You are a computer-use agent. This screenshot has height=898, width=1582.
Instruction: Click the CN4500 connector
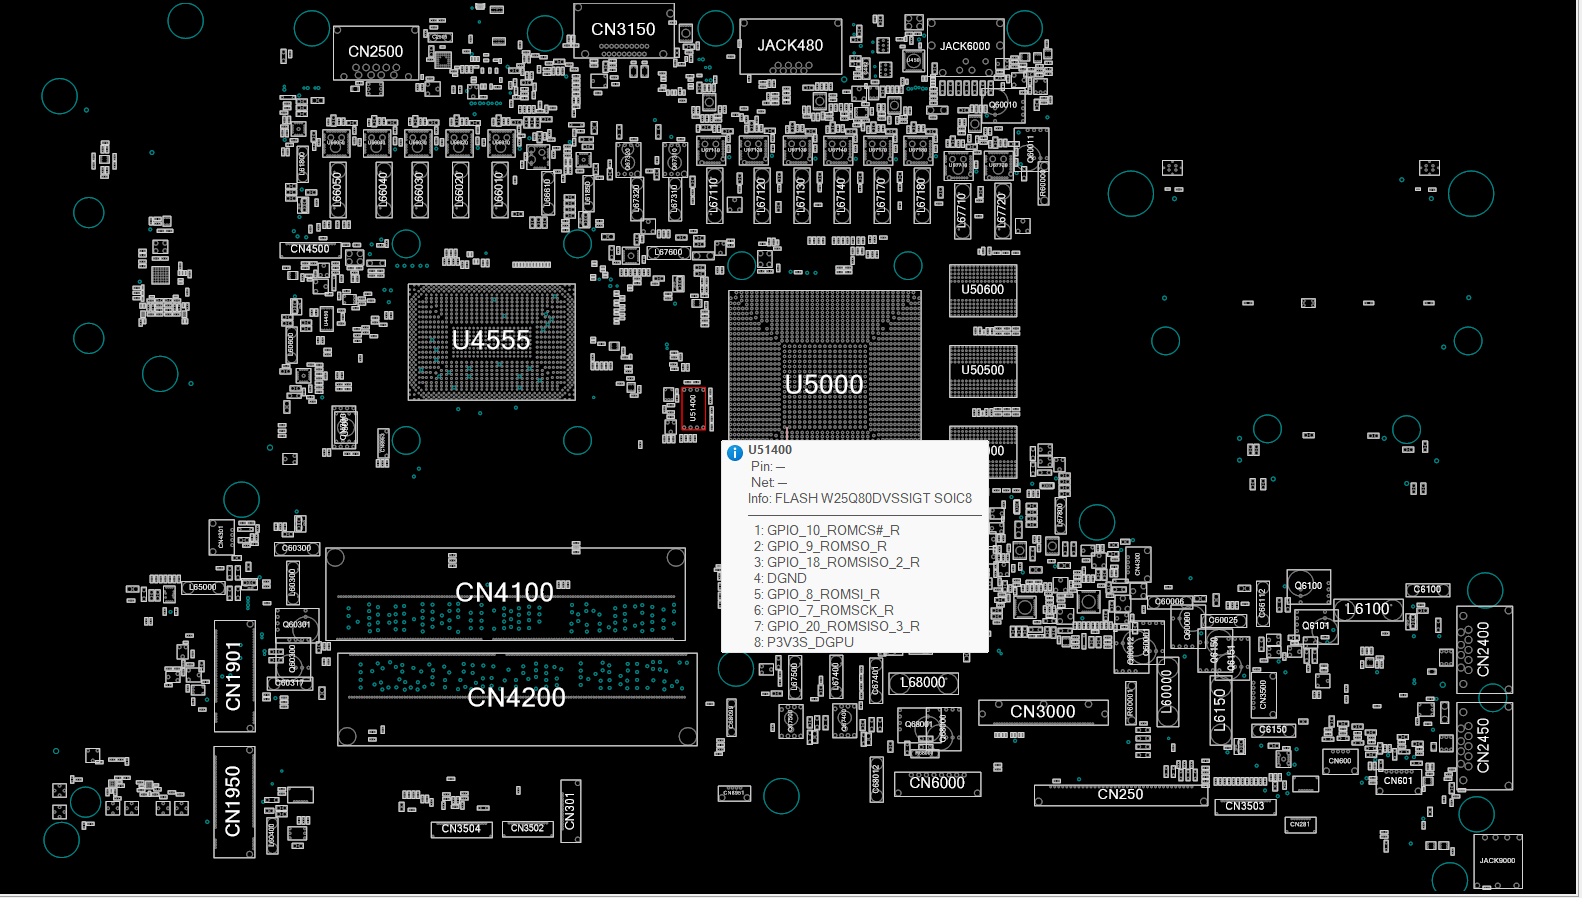[x=310, y=249]
